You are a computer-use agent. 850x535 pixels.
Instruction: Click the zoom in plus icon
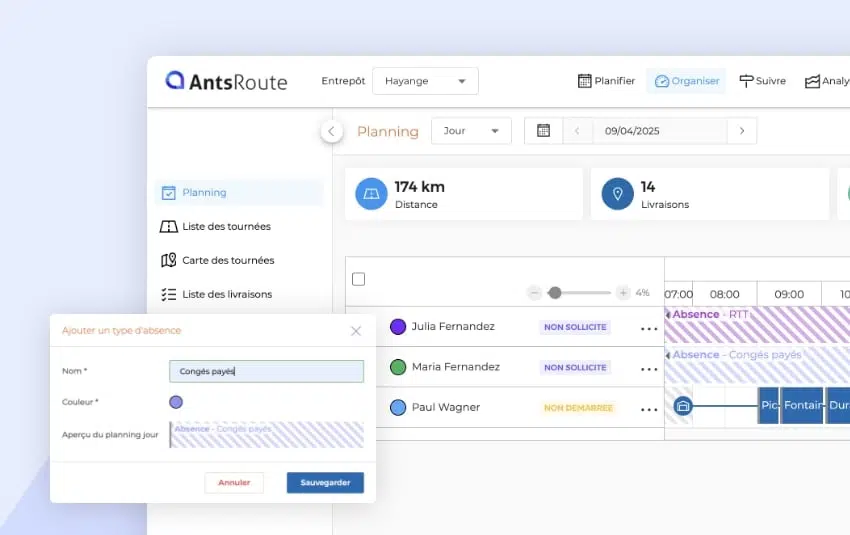623,293
